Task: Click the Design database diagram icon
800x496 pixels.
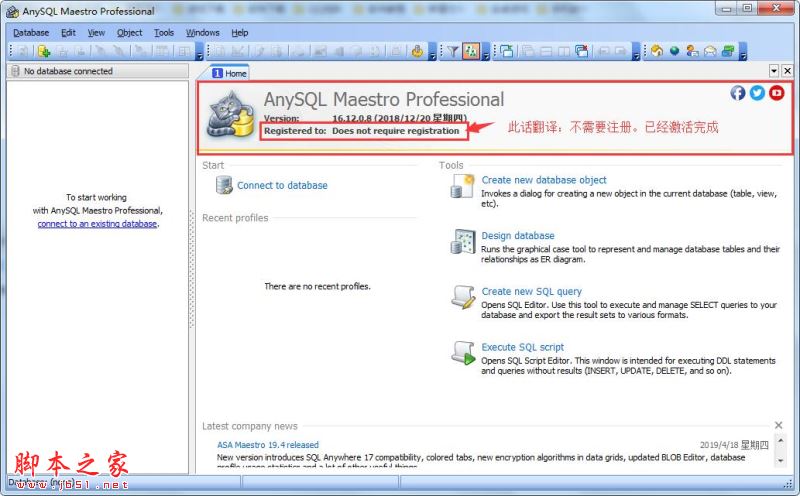Action: click(x=463, y=241)
